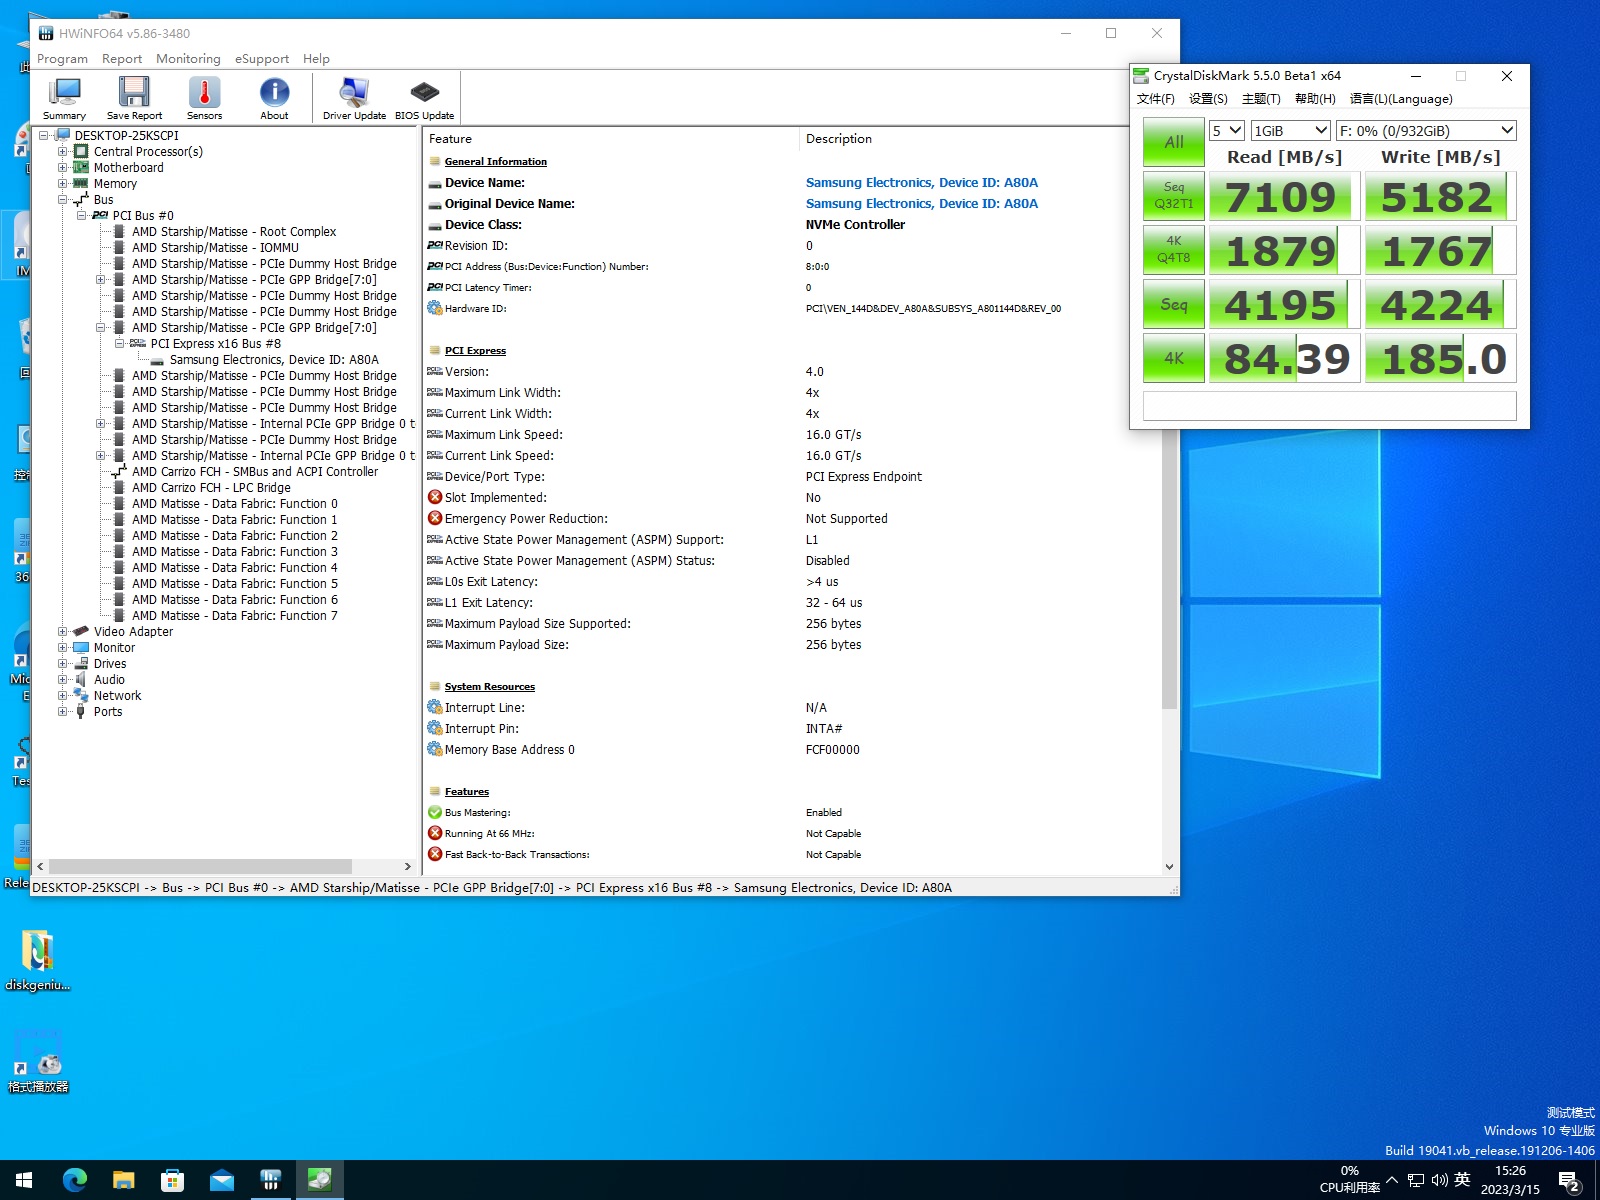Viewport: 1600px width, 1200px height.
Task: Launch the BIOS Update chip icon
Action: click(424, 98)
